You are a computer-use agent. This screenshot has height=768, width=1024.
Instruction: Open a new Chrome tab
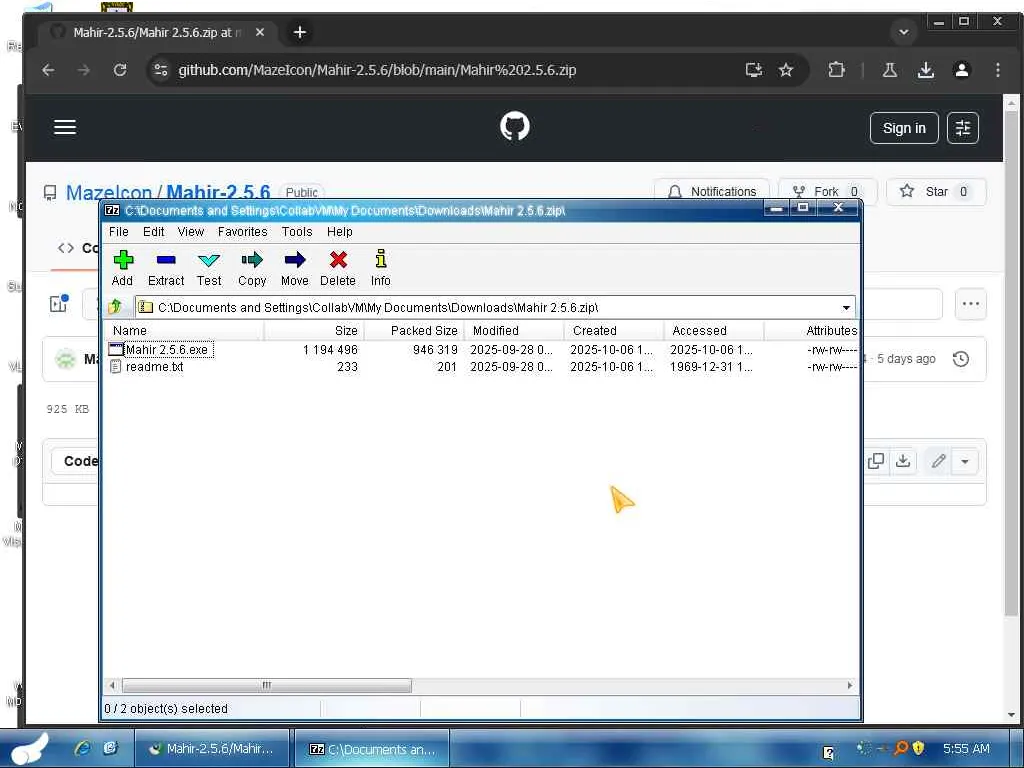[300, 32]
